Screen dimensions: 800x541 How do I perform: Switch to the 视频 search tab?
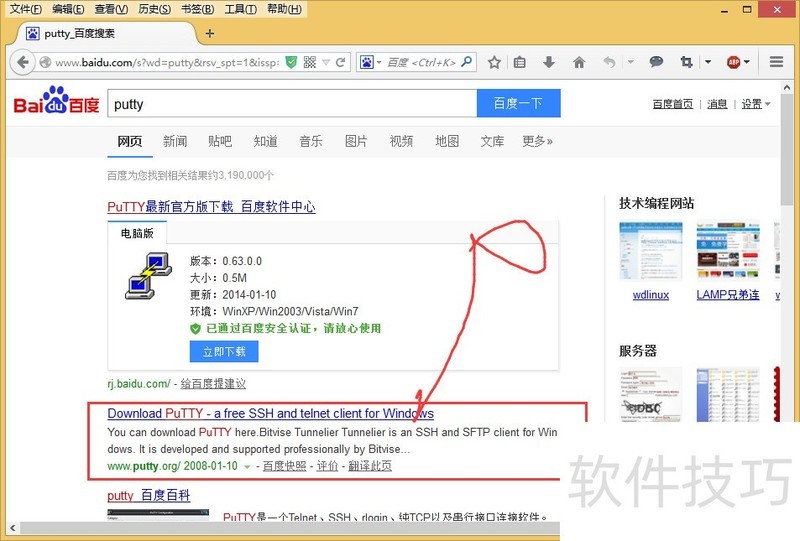click(401, 141)
